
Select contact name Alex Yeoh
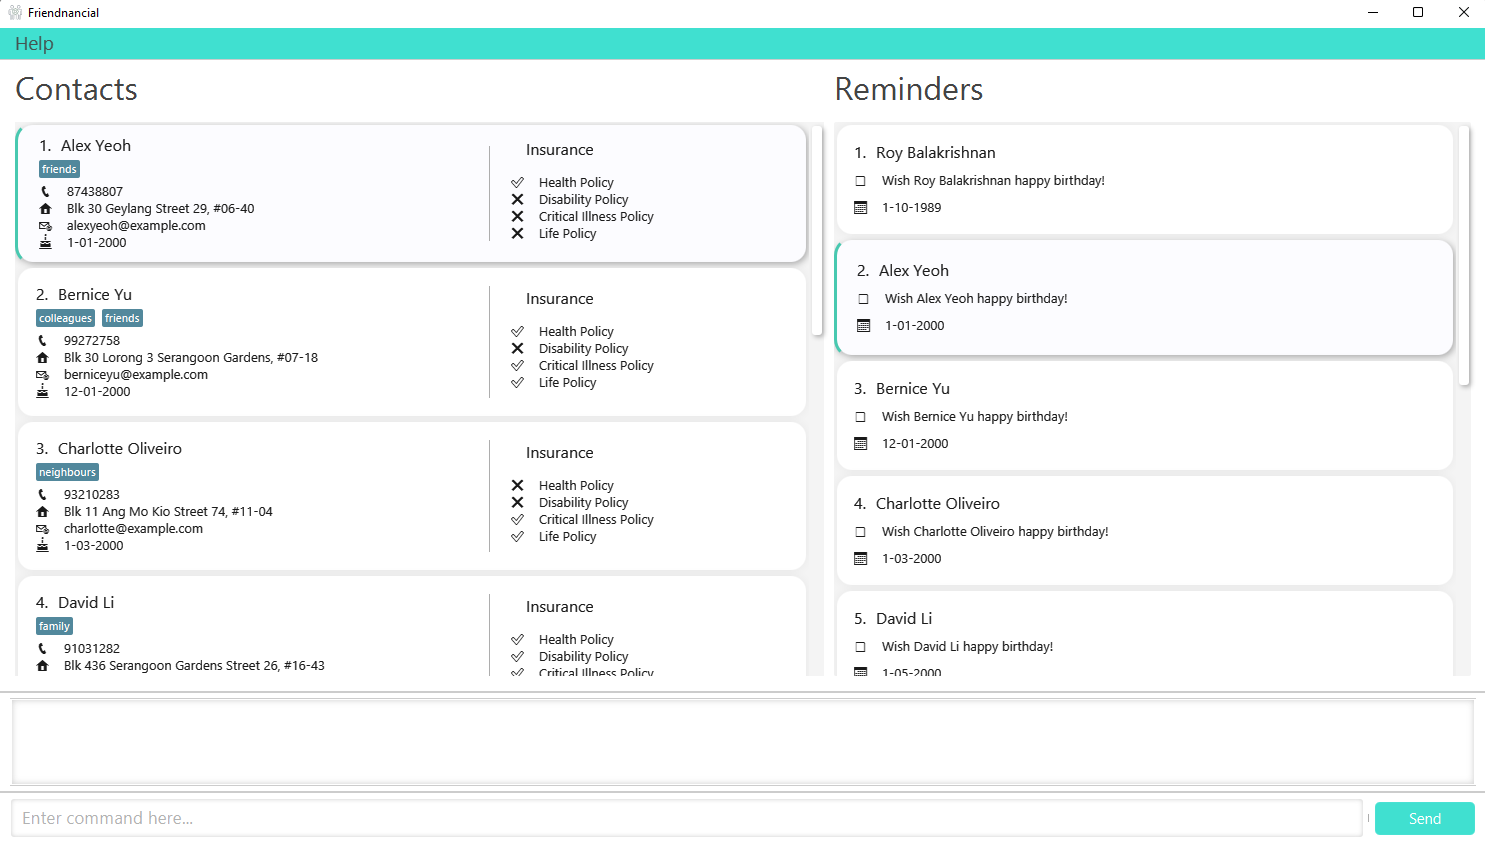(96, 146)
